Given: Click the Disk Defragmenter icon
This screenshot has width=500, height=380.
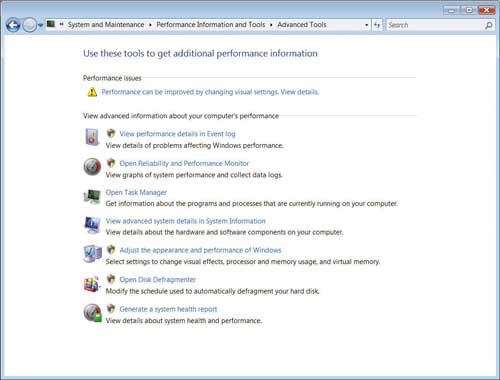Looking at the screenshot, I should coord(92,284).
